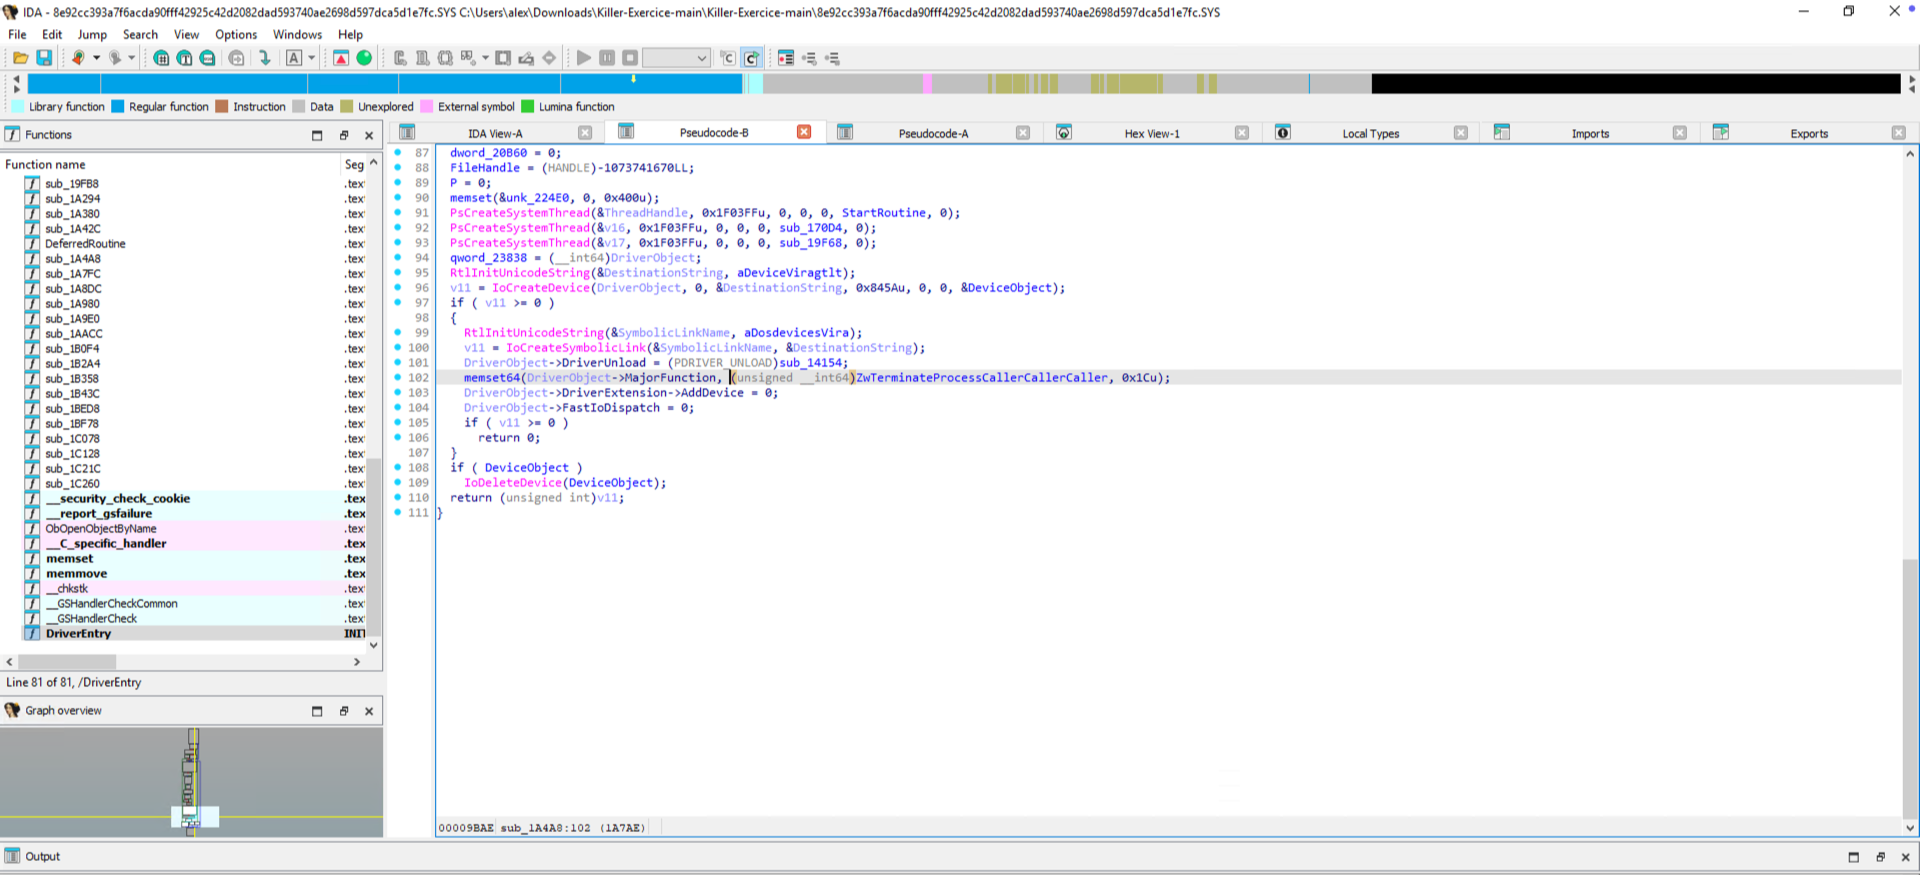The width and height of the screenshot is (1920, 875).
Task: Select __security_check_cookie function row
Action: [x=193, y=498]
